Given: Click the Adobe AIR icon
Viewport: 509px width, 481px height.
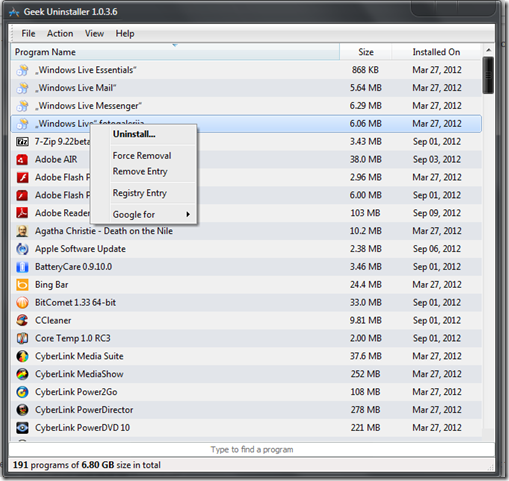Looking at the screenshot, I should click(22, 160).
